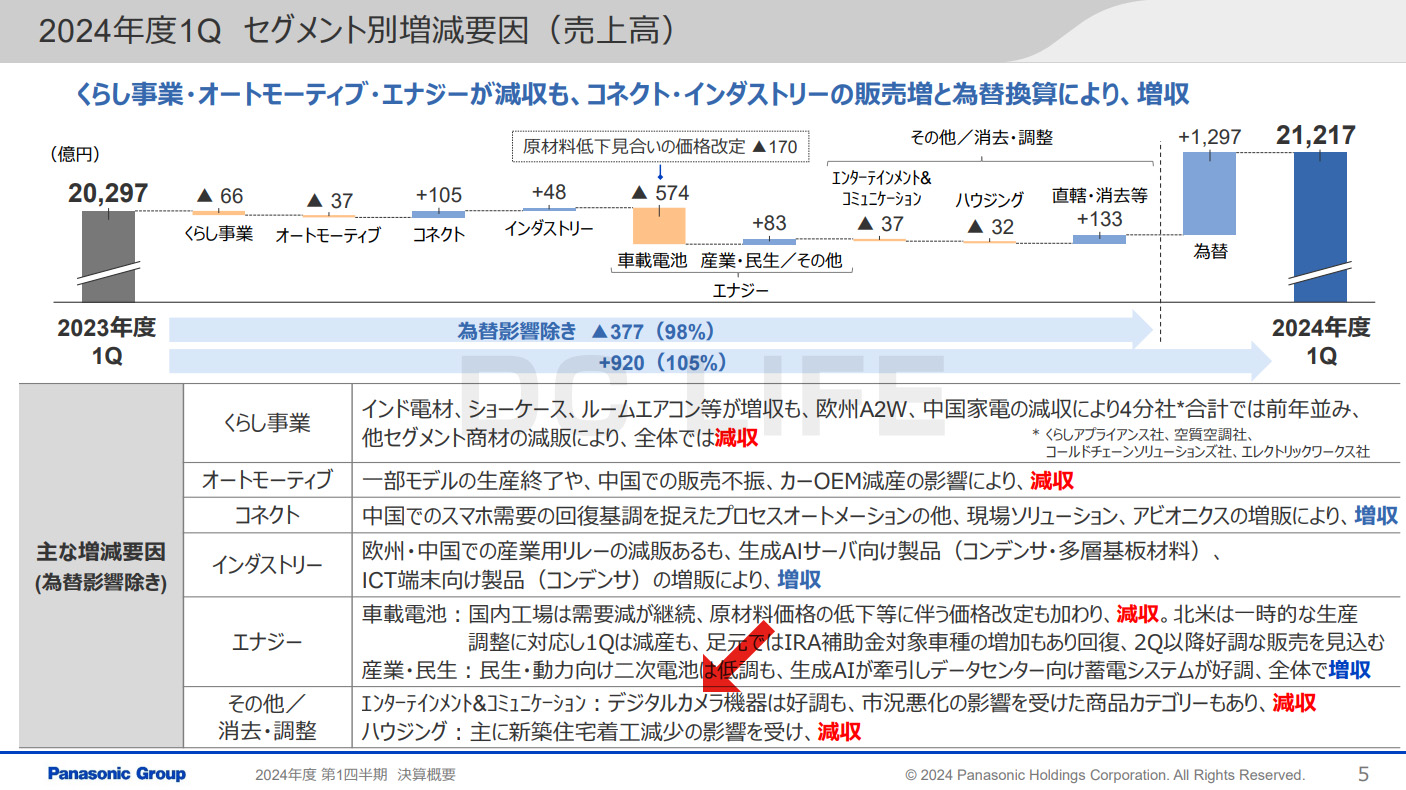Click the その他／消去・調整 heading above chart
Screen dimensions: 1406x790
tap(981, 137)
